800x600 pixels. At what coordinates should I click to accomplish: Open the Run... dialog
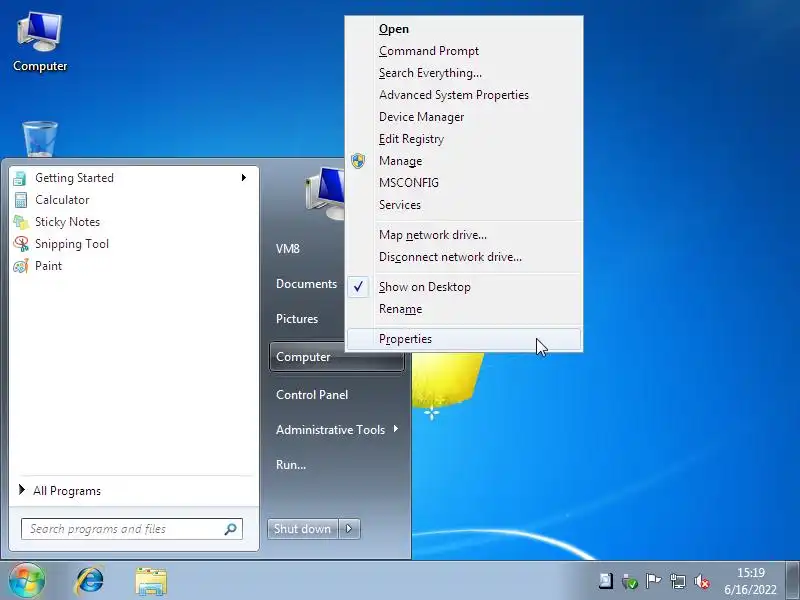click(x=291, y=465)
